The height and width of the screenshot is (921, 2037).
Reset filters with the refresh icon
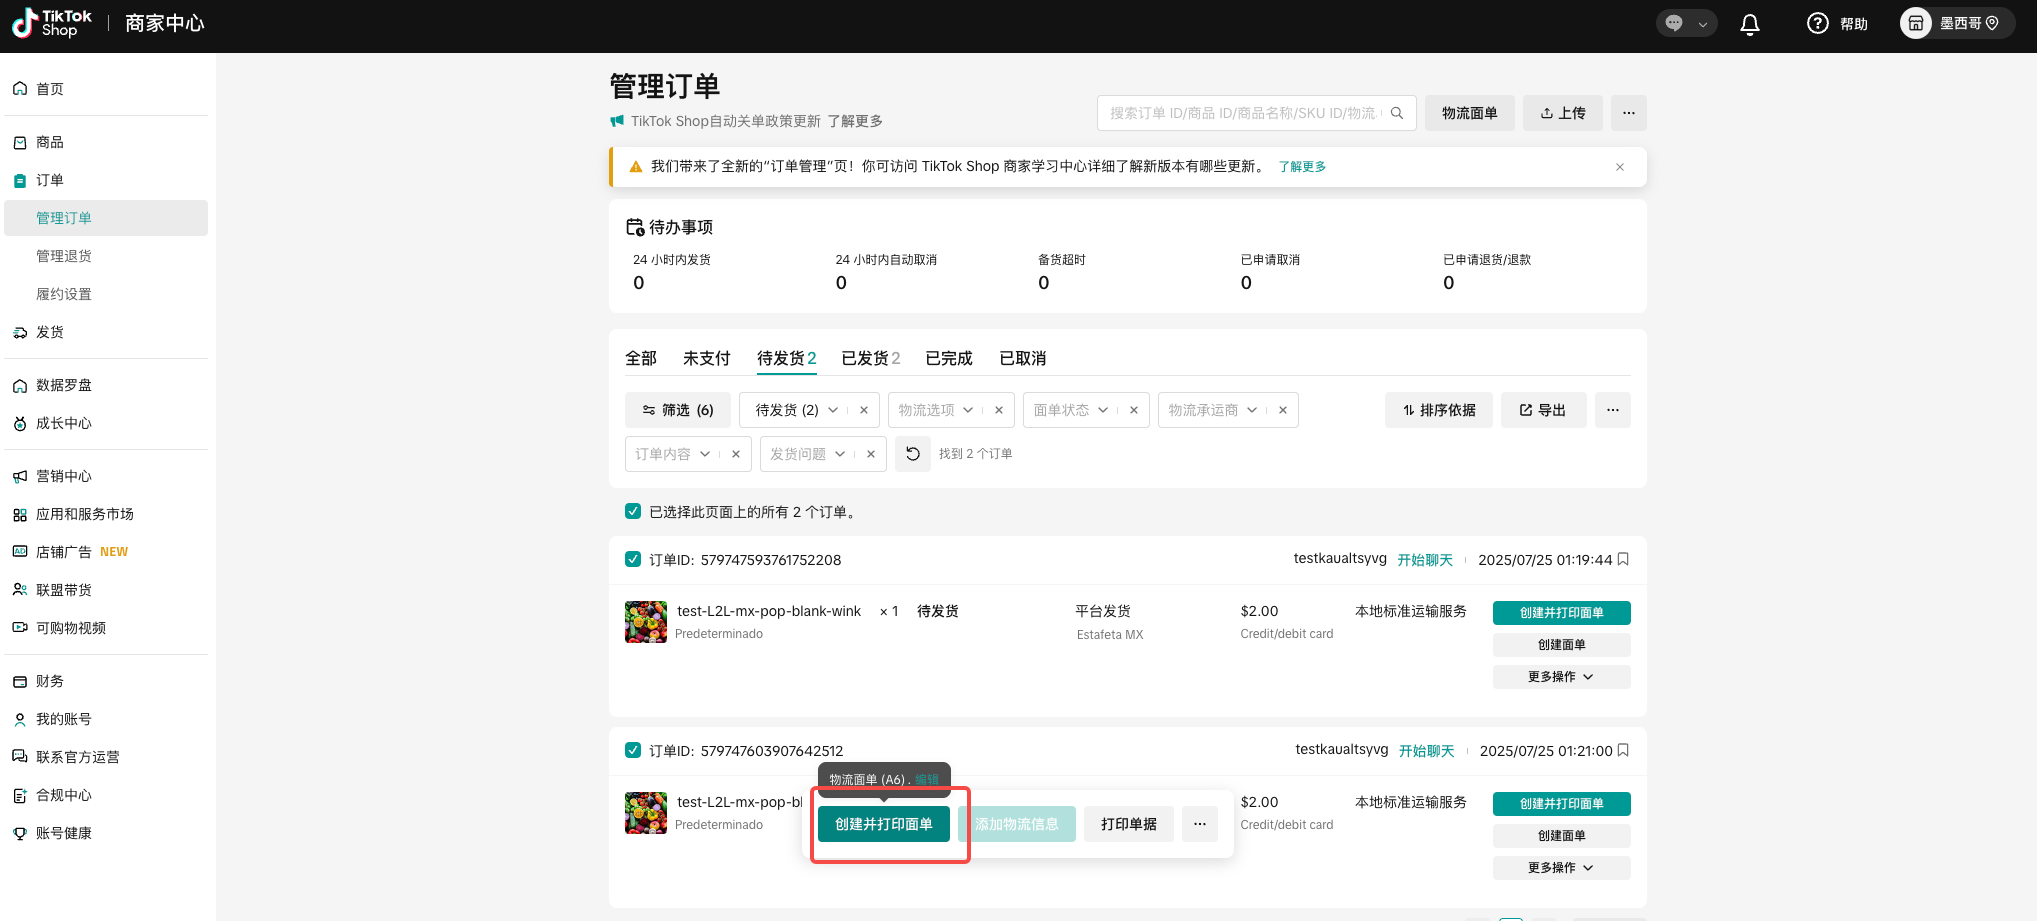coord(912,454)
